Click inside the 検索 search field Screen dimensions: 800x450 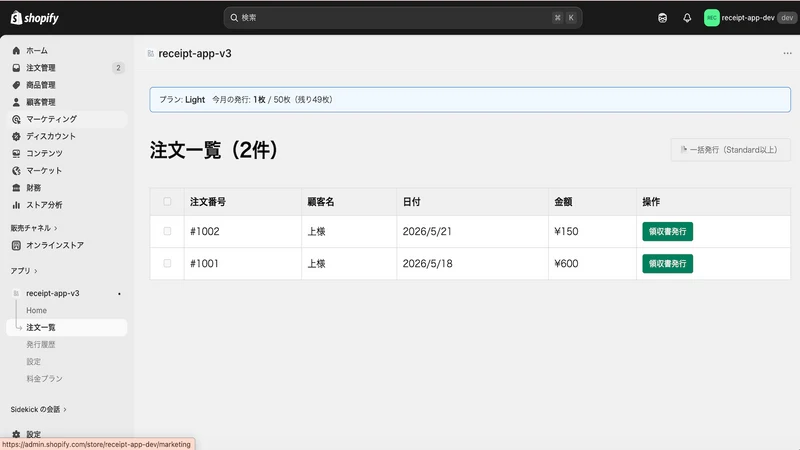coord(403,18)
